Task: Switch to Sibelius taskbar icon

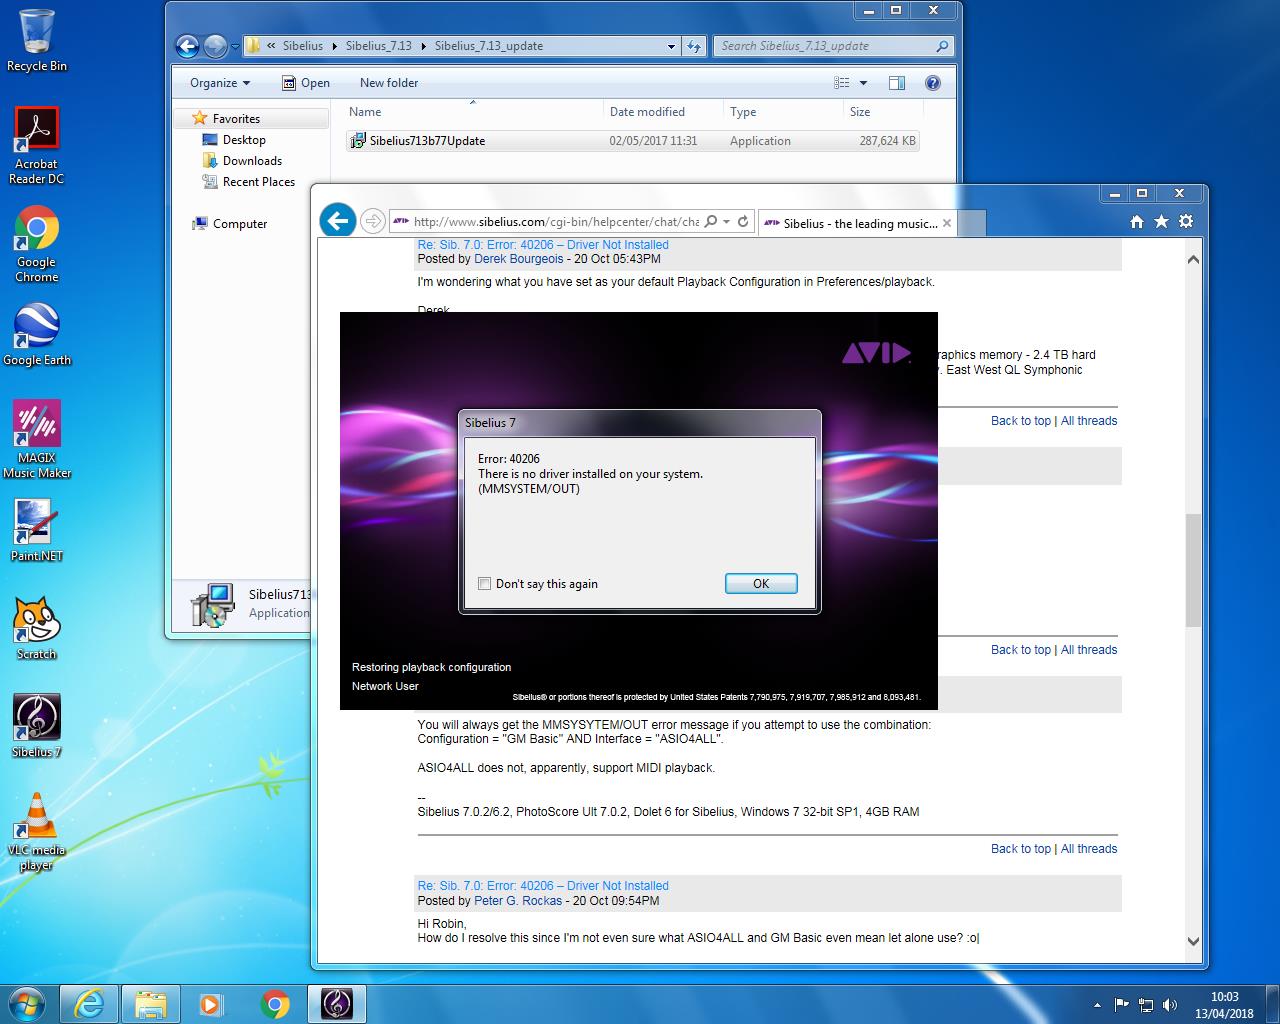Action: pos(336,1004)
